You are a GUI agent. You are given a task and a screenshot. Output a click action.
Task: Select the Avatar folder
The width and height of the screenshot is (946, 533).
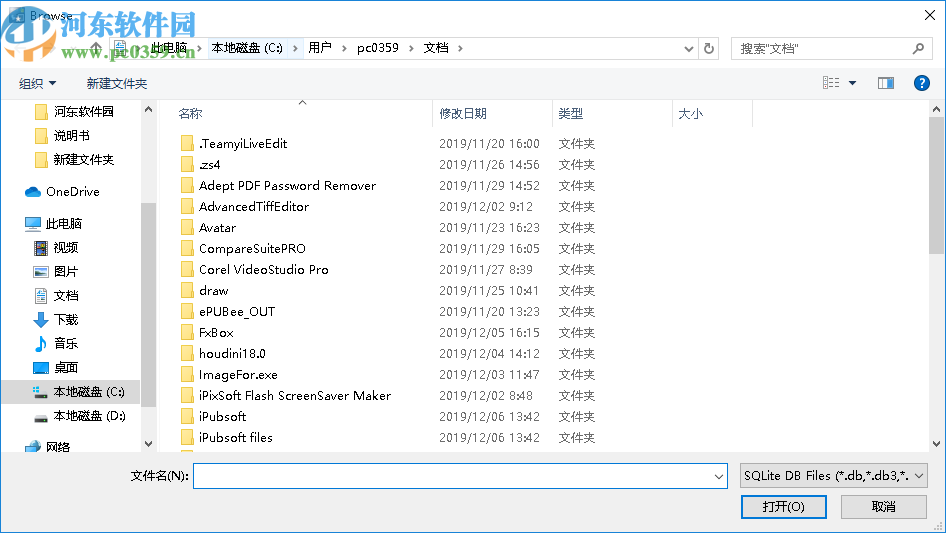pos(208,228)
